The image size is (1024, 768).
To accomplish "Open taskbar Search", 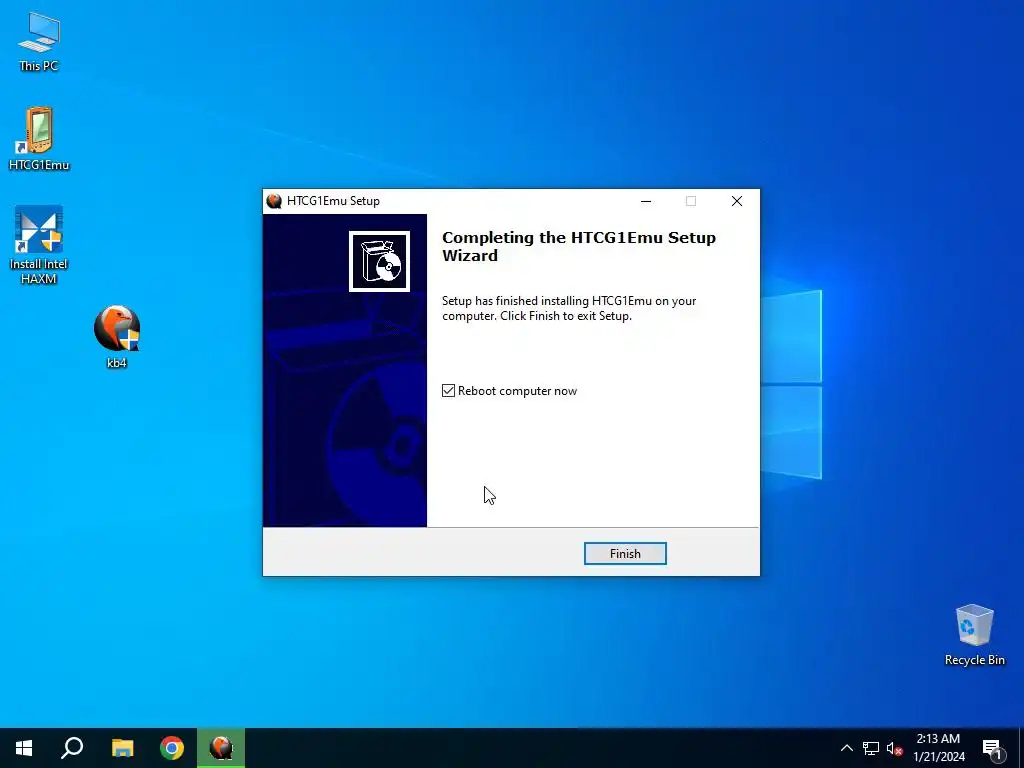I will (x=72, y=748).
